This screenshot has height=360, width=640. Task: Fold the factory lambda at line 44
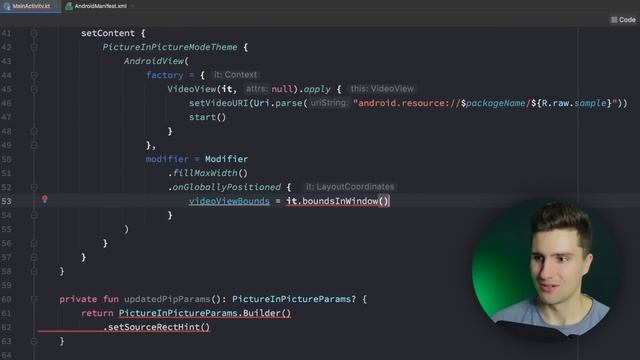point(34,75)
